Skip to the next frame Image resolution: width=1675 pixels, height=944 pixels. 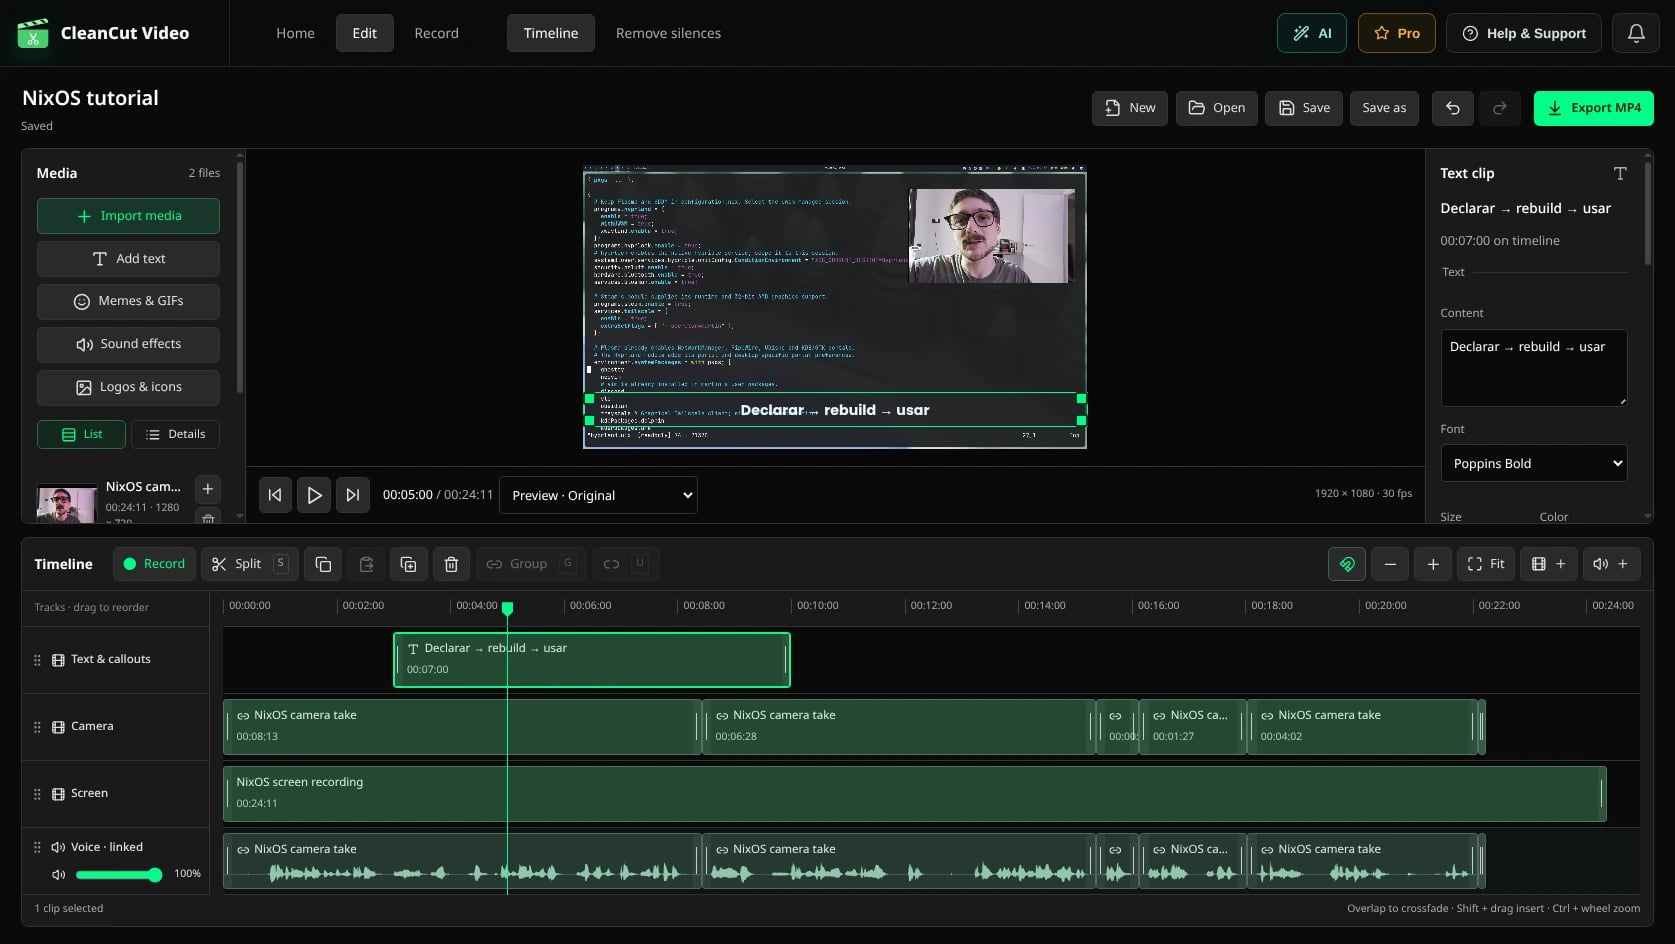click(x=353, y=495)
